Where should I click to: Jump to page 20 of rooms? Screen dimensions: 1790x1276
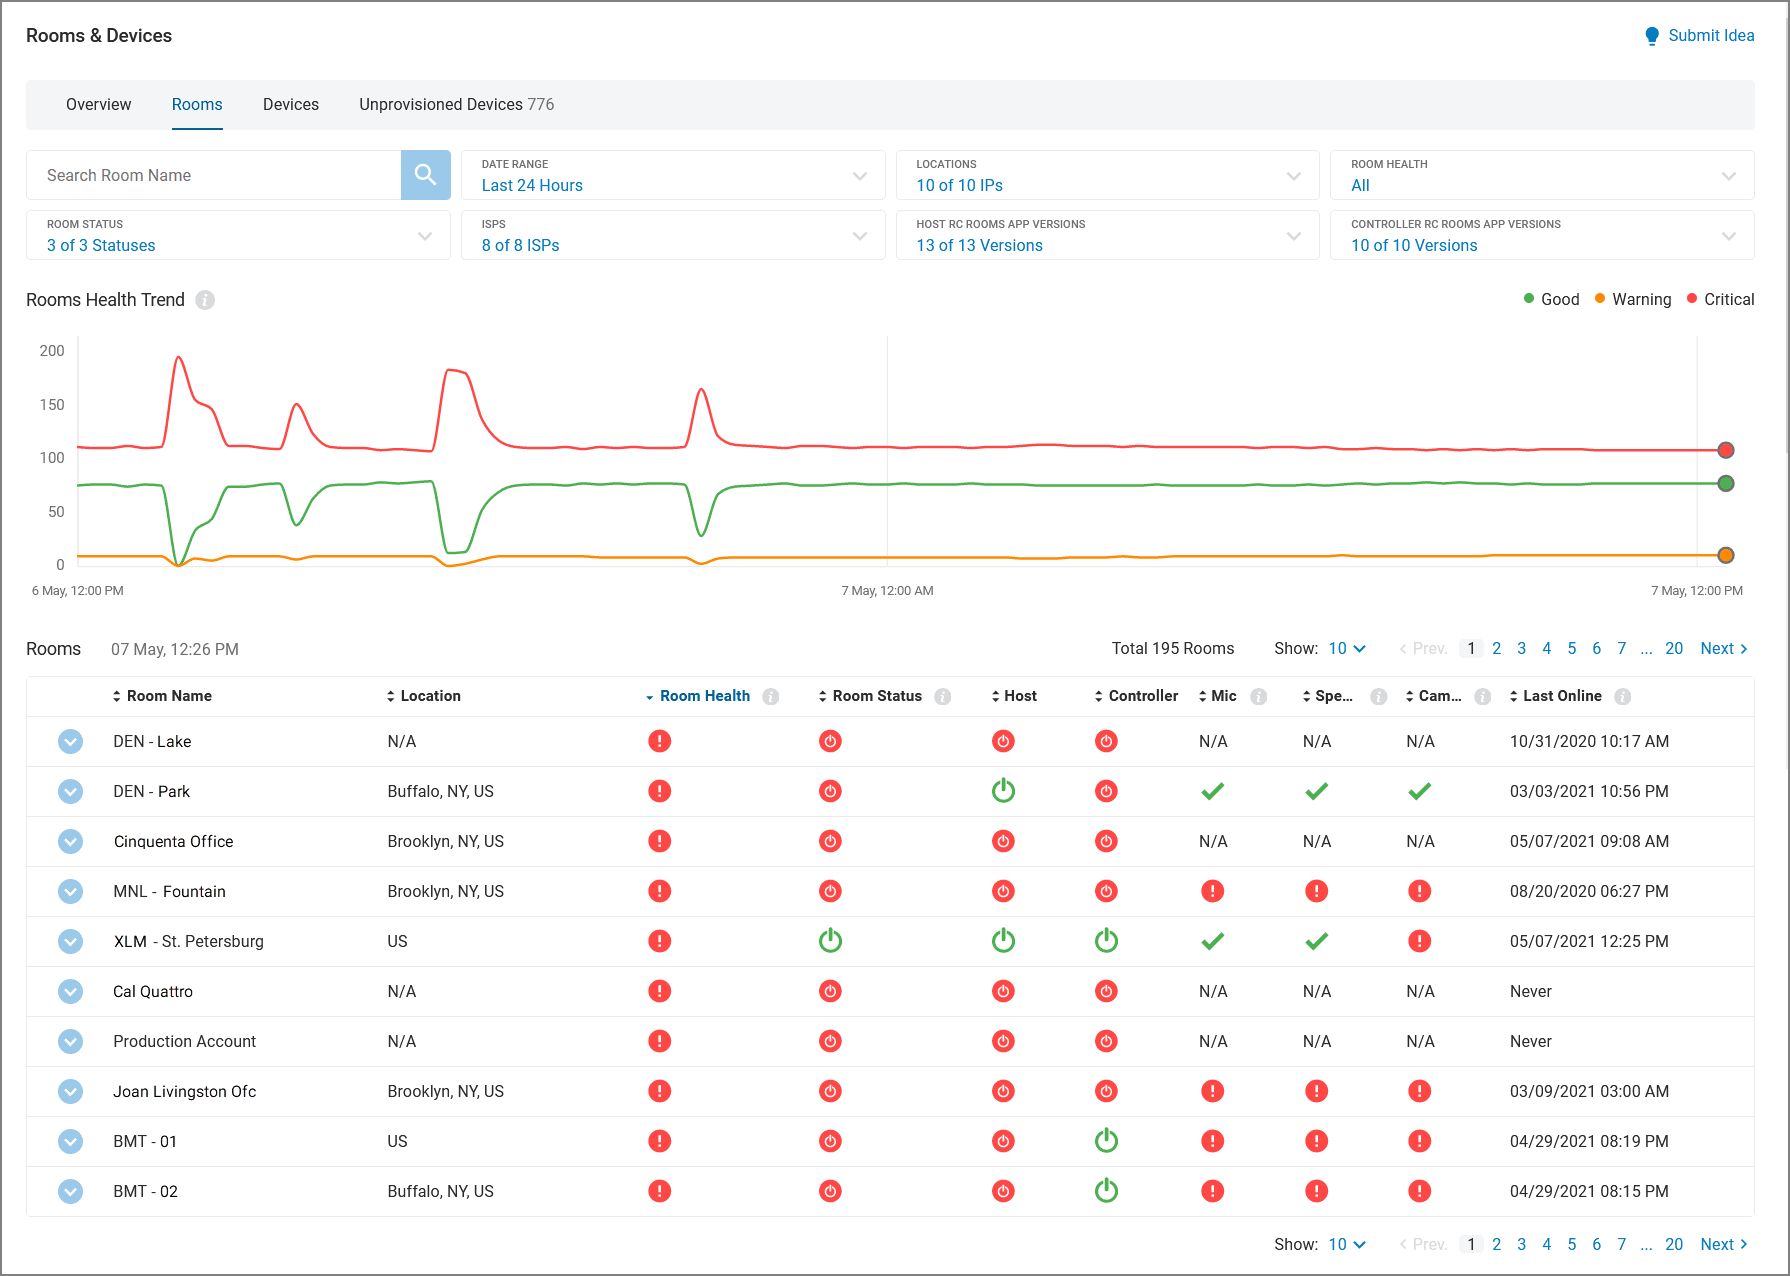click(1674, 648)
